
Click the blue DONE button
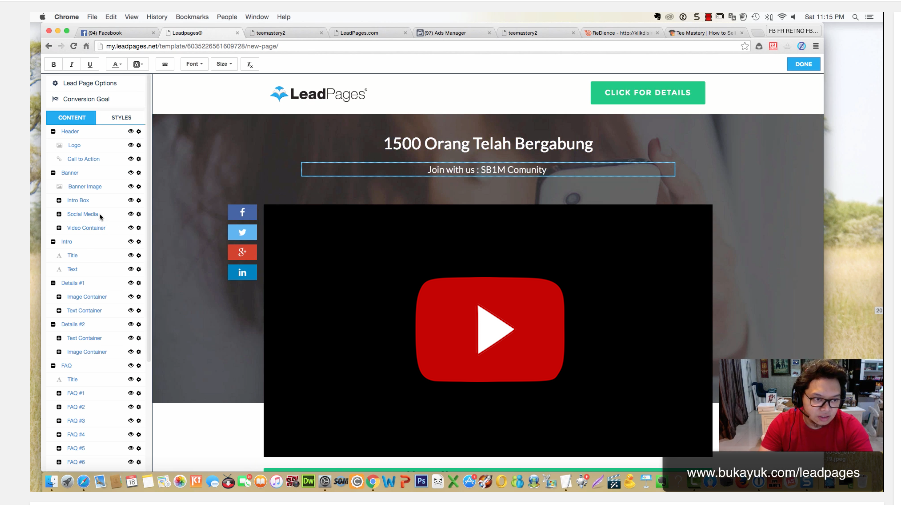click(803, 64)
